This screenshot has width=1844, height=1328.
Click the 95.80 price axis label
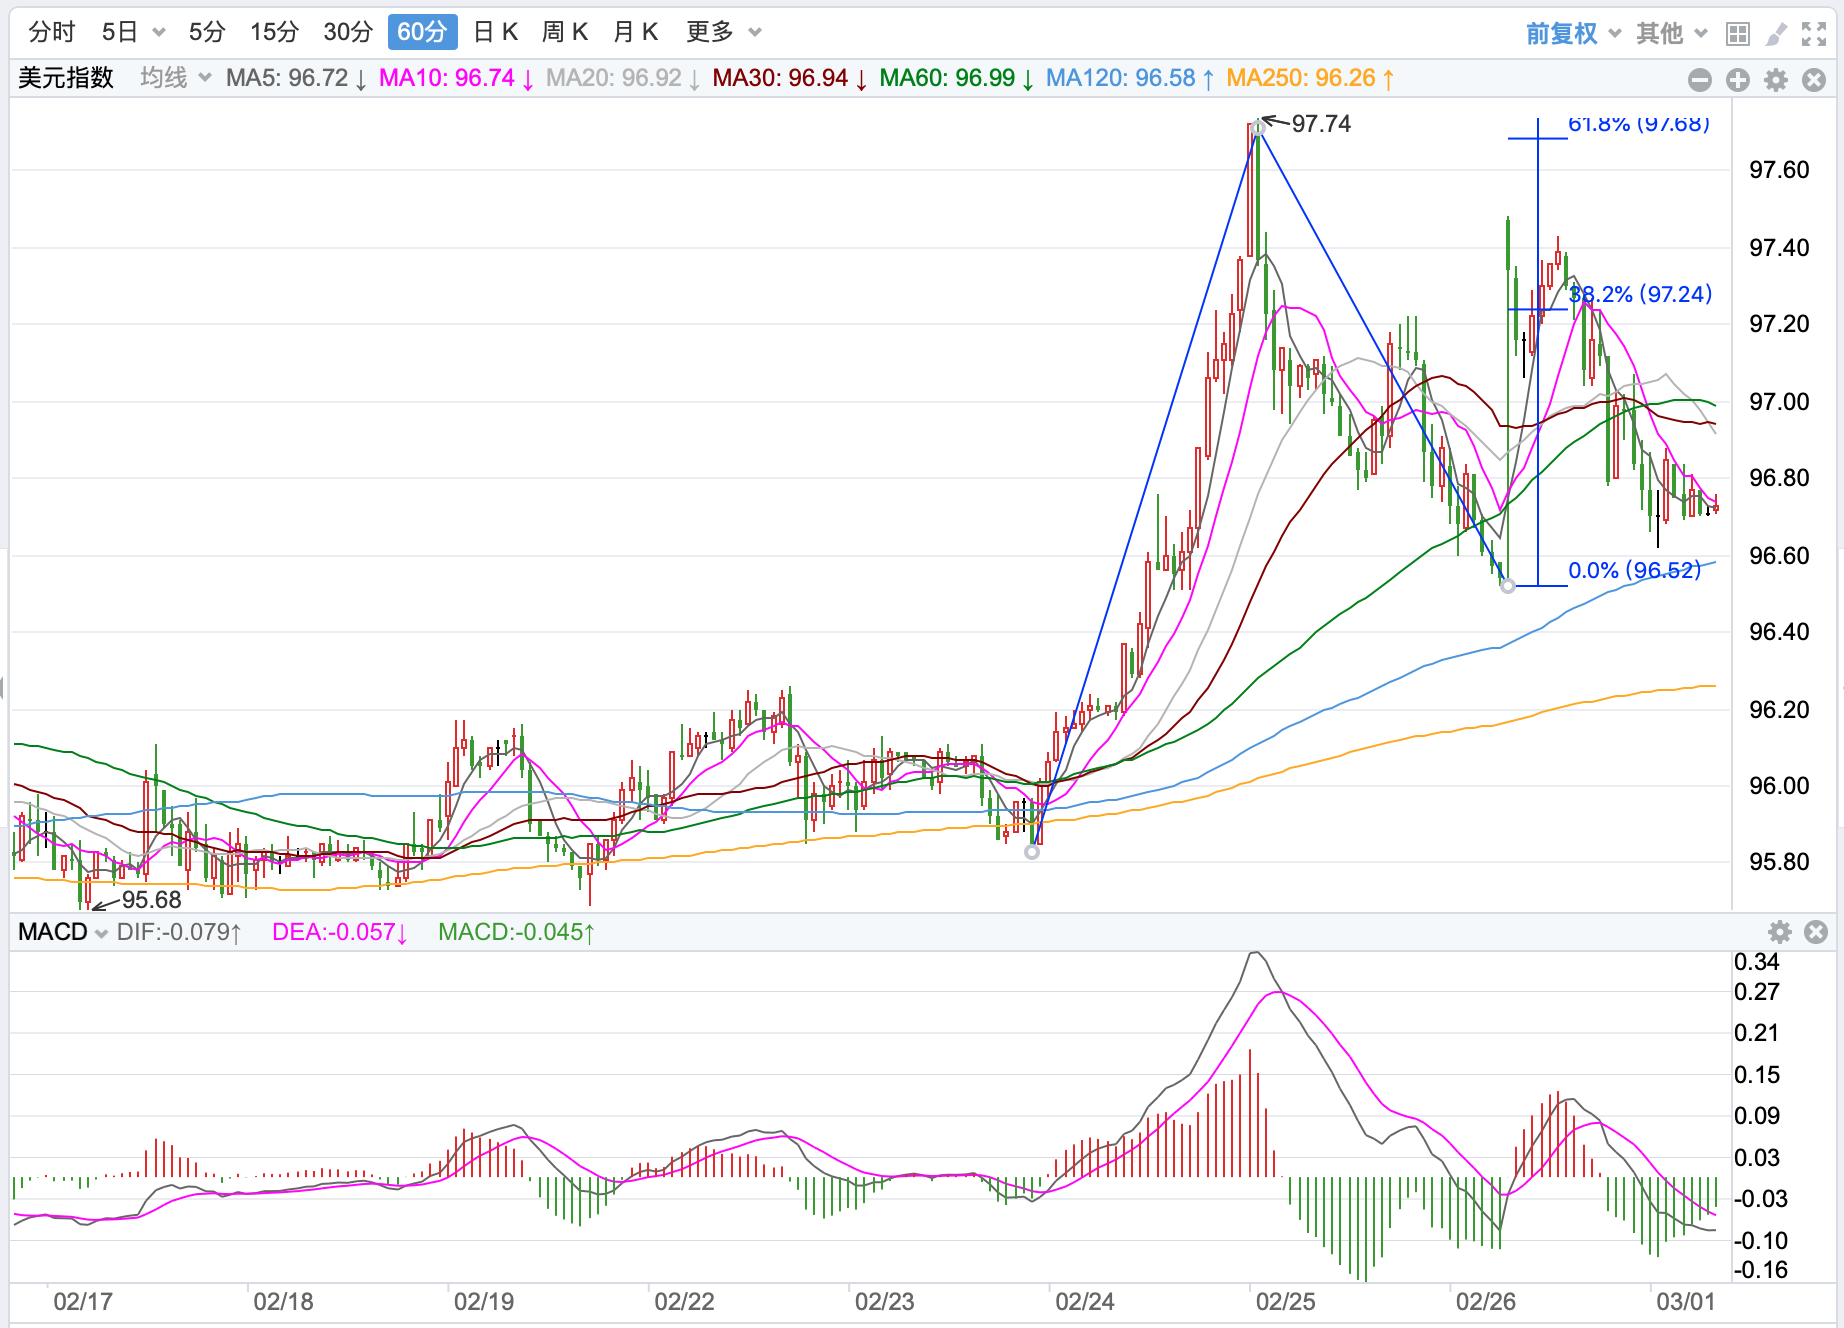1779,862
